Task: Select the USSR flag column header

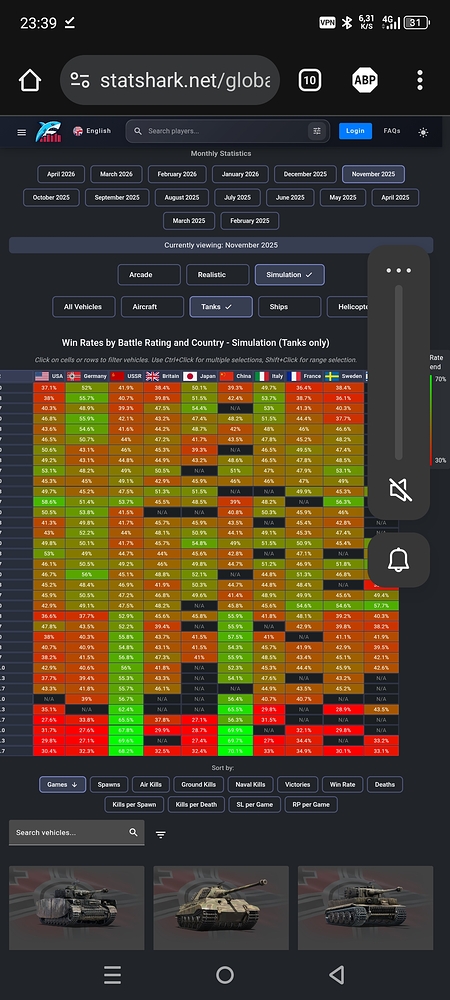Action: tap(126, 376)
